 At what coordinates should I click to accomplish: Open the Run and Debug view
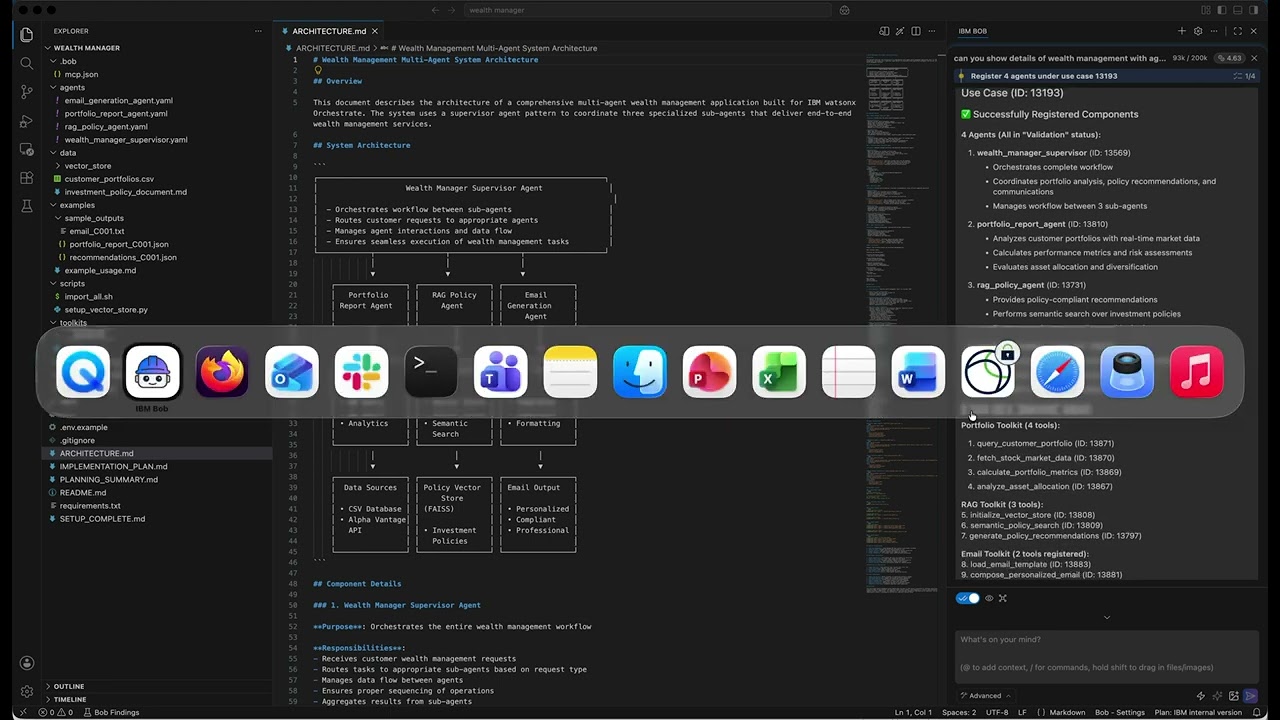27,120
